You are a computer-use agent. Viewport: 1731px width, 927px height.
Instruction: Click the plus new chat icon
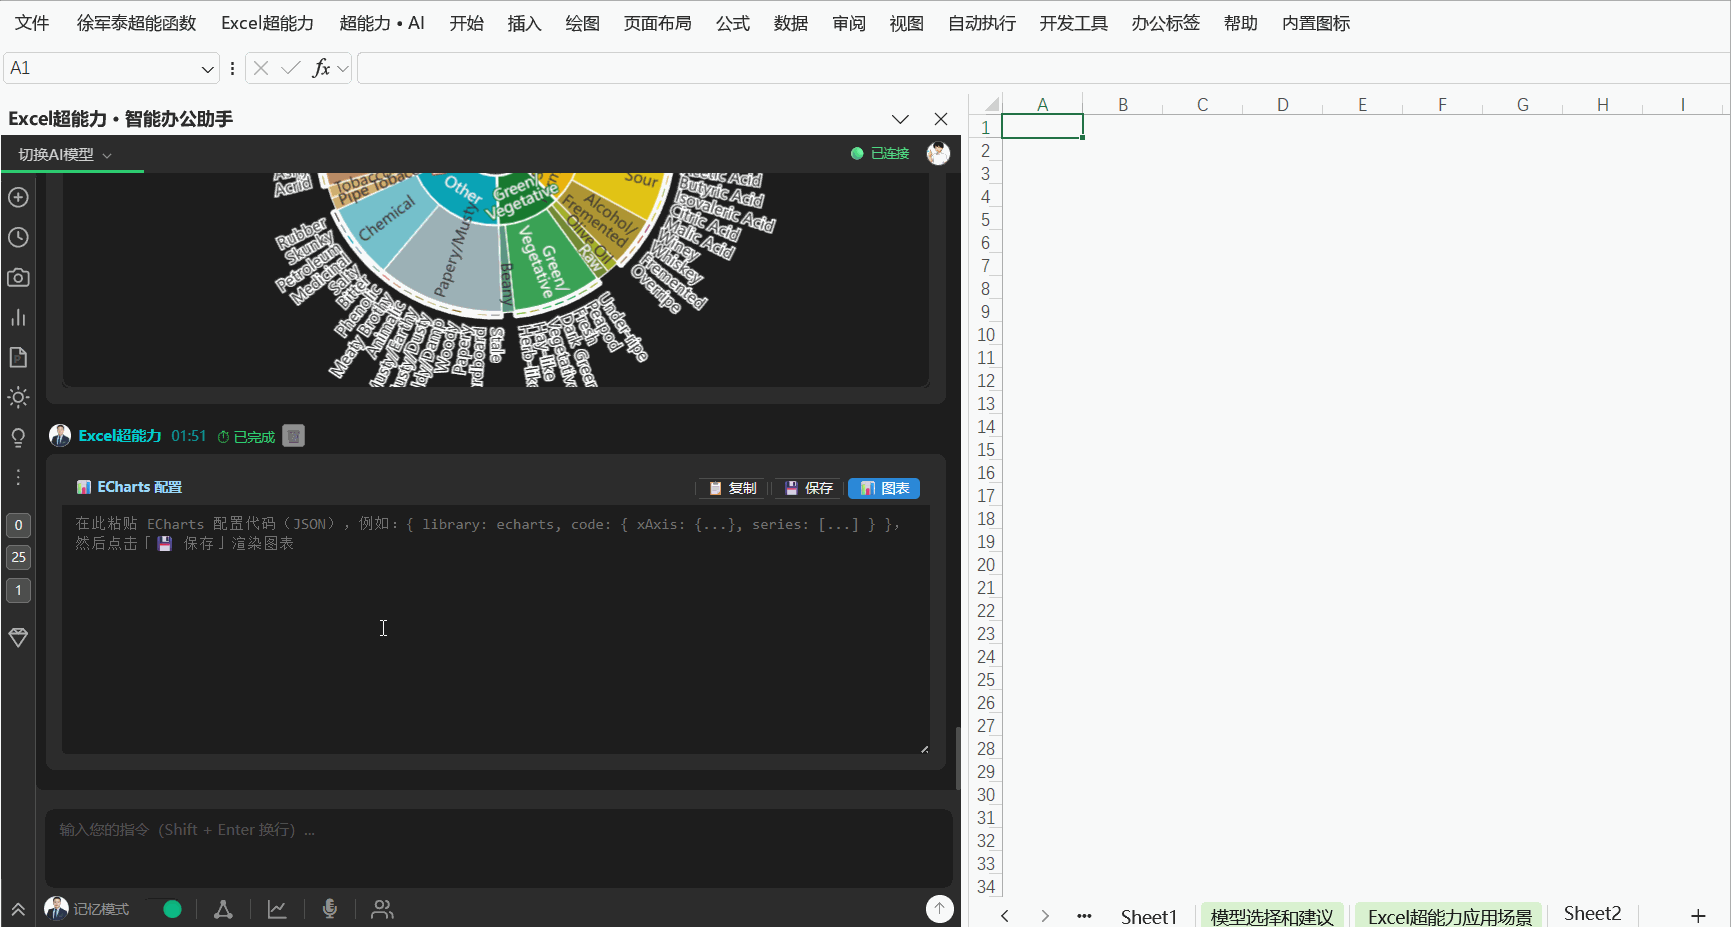coord(18,197)
